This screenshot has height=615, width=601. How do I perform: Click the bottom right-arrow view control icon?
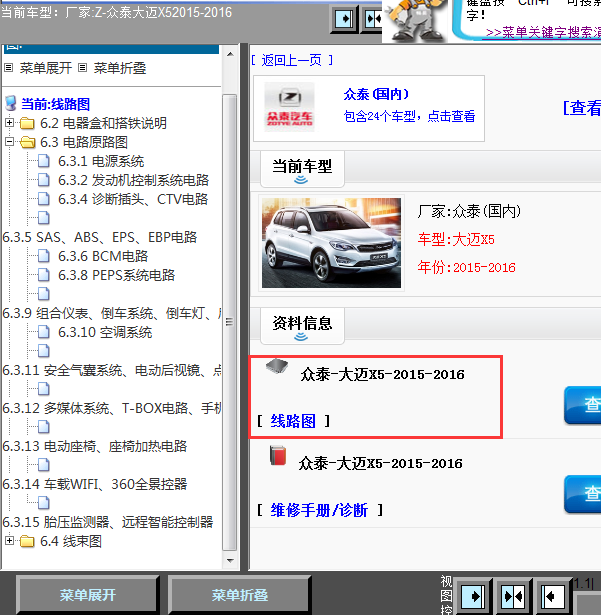coord(473,597)
